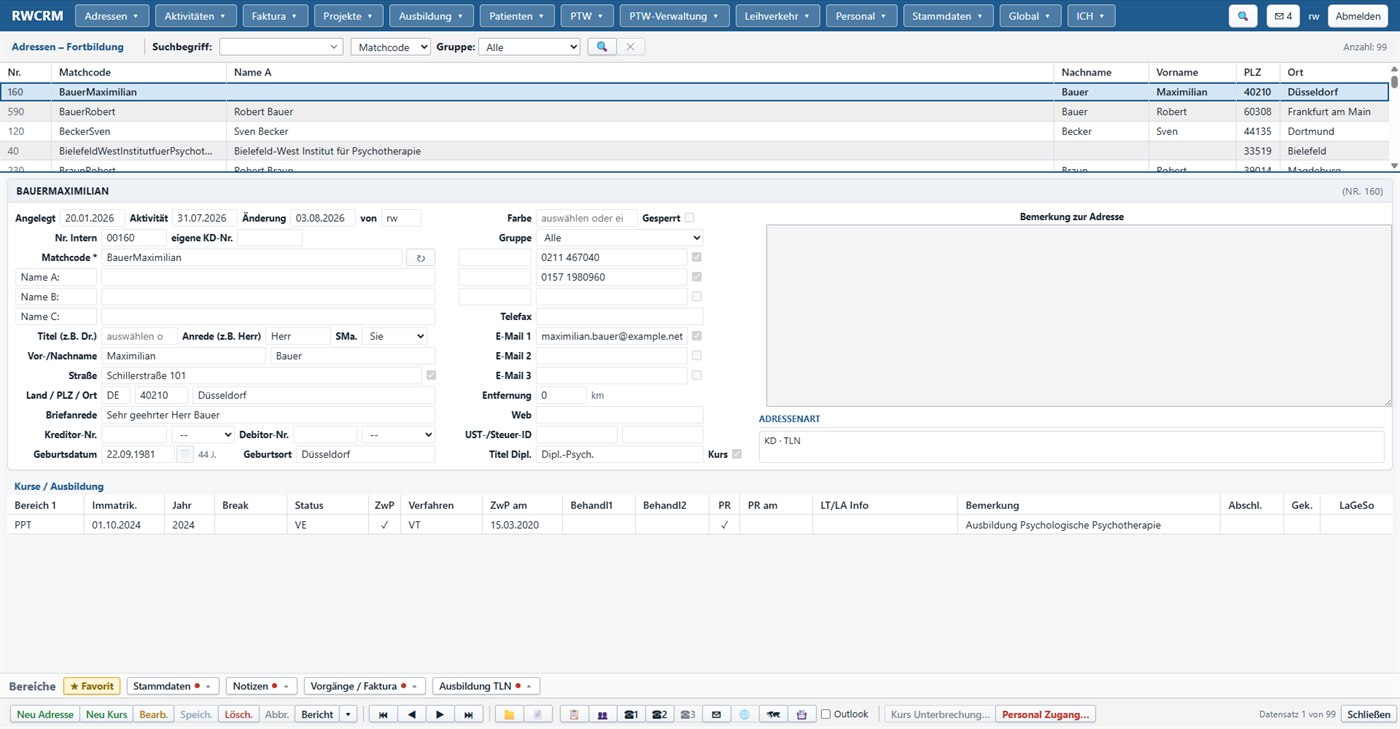Viewport: 1400px width, 729px height.
Task: Go to next record
Action: (x=439, y=715)
